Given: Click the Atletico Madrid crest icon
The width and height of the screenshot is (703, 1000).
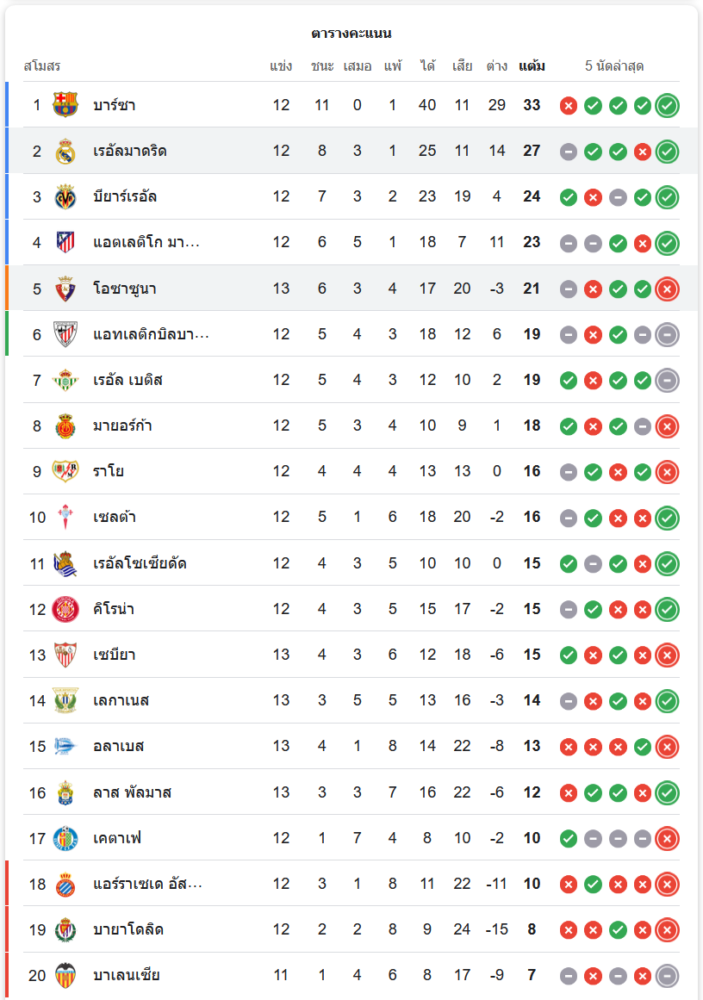Looking at the screenshot, I should (65, 242).
